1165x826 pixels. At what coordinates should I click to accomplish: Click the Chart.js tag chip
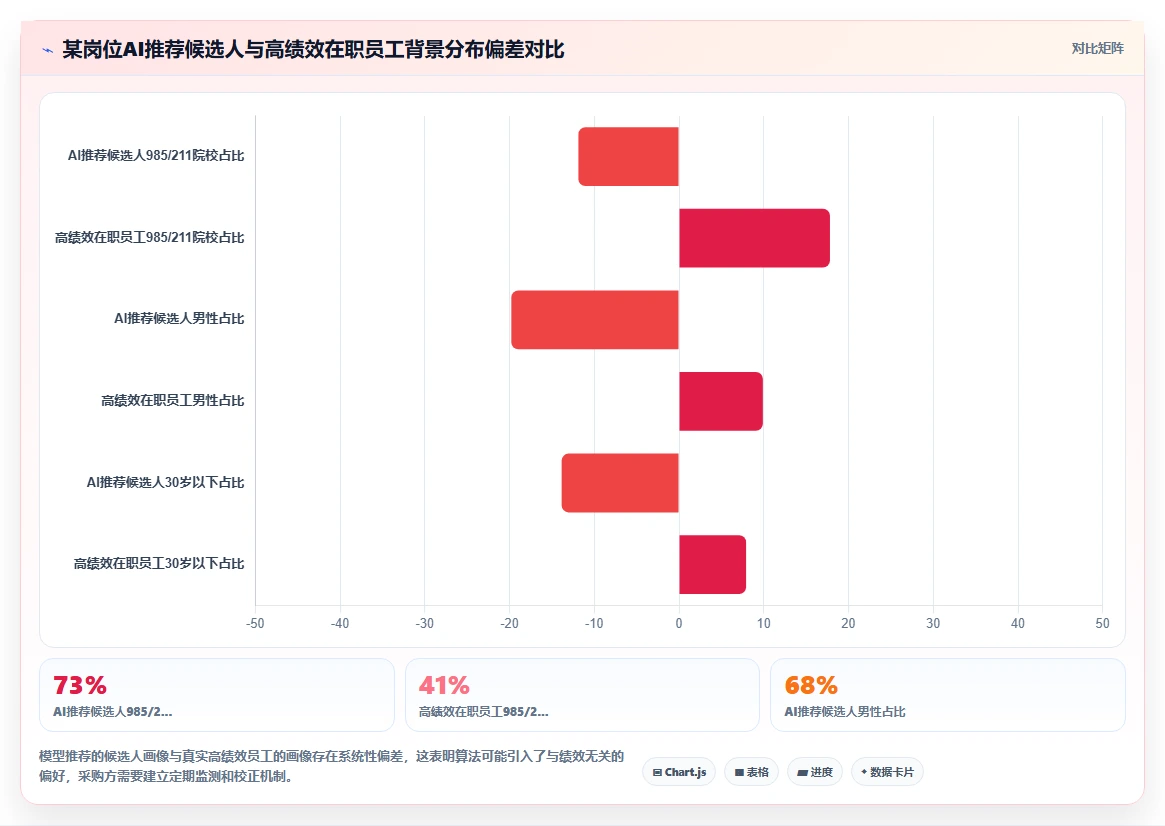679,772
